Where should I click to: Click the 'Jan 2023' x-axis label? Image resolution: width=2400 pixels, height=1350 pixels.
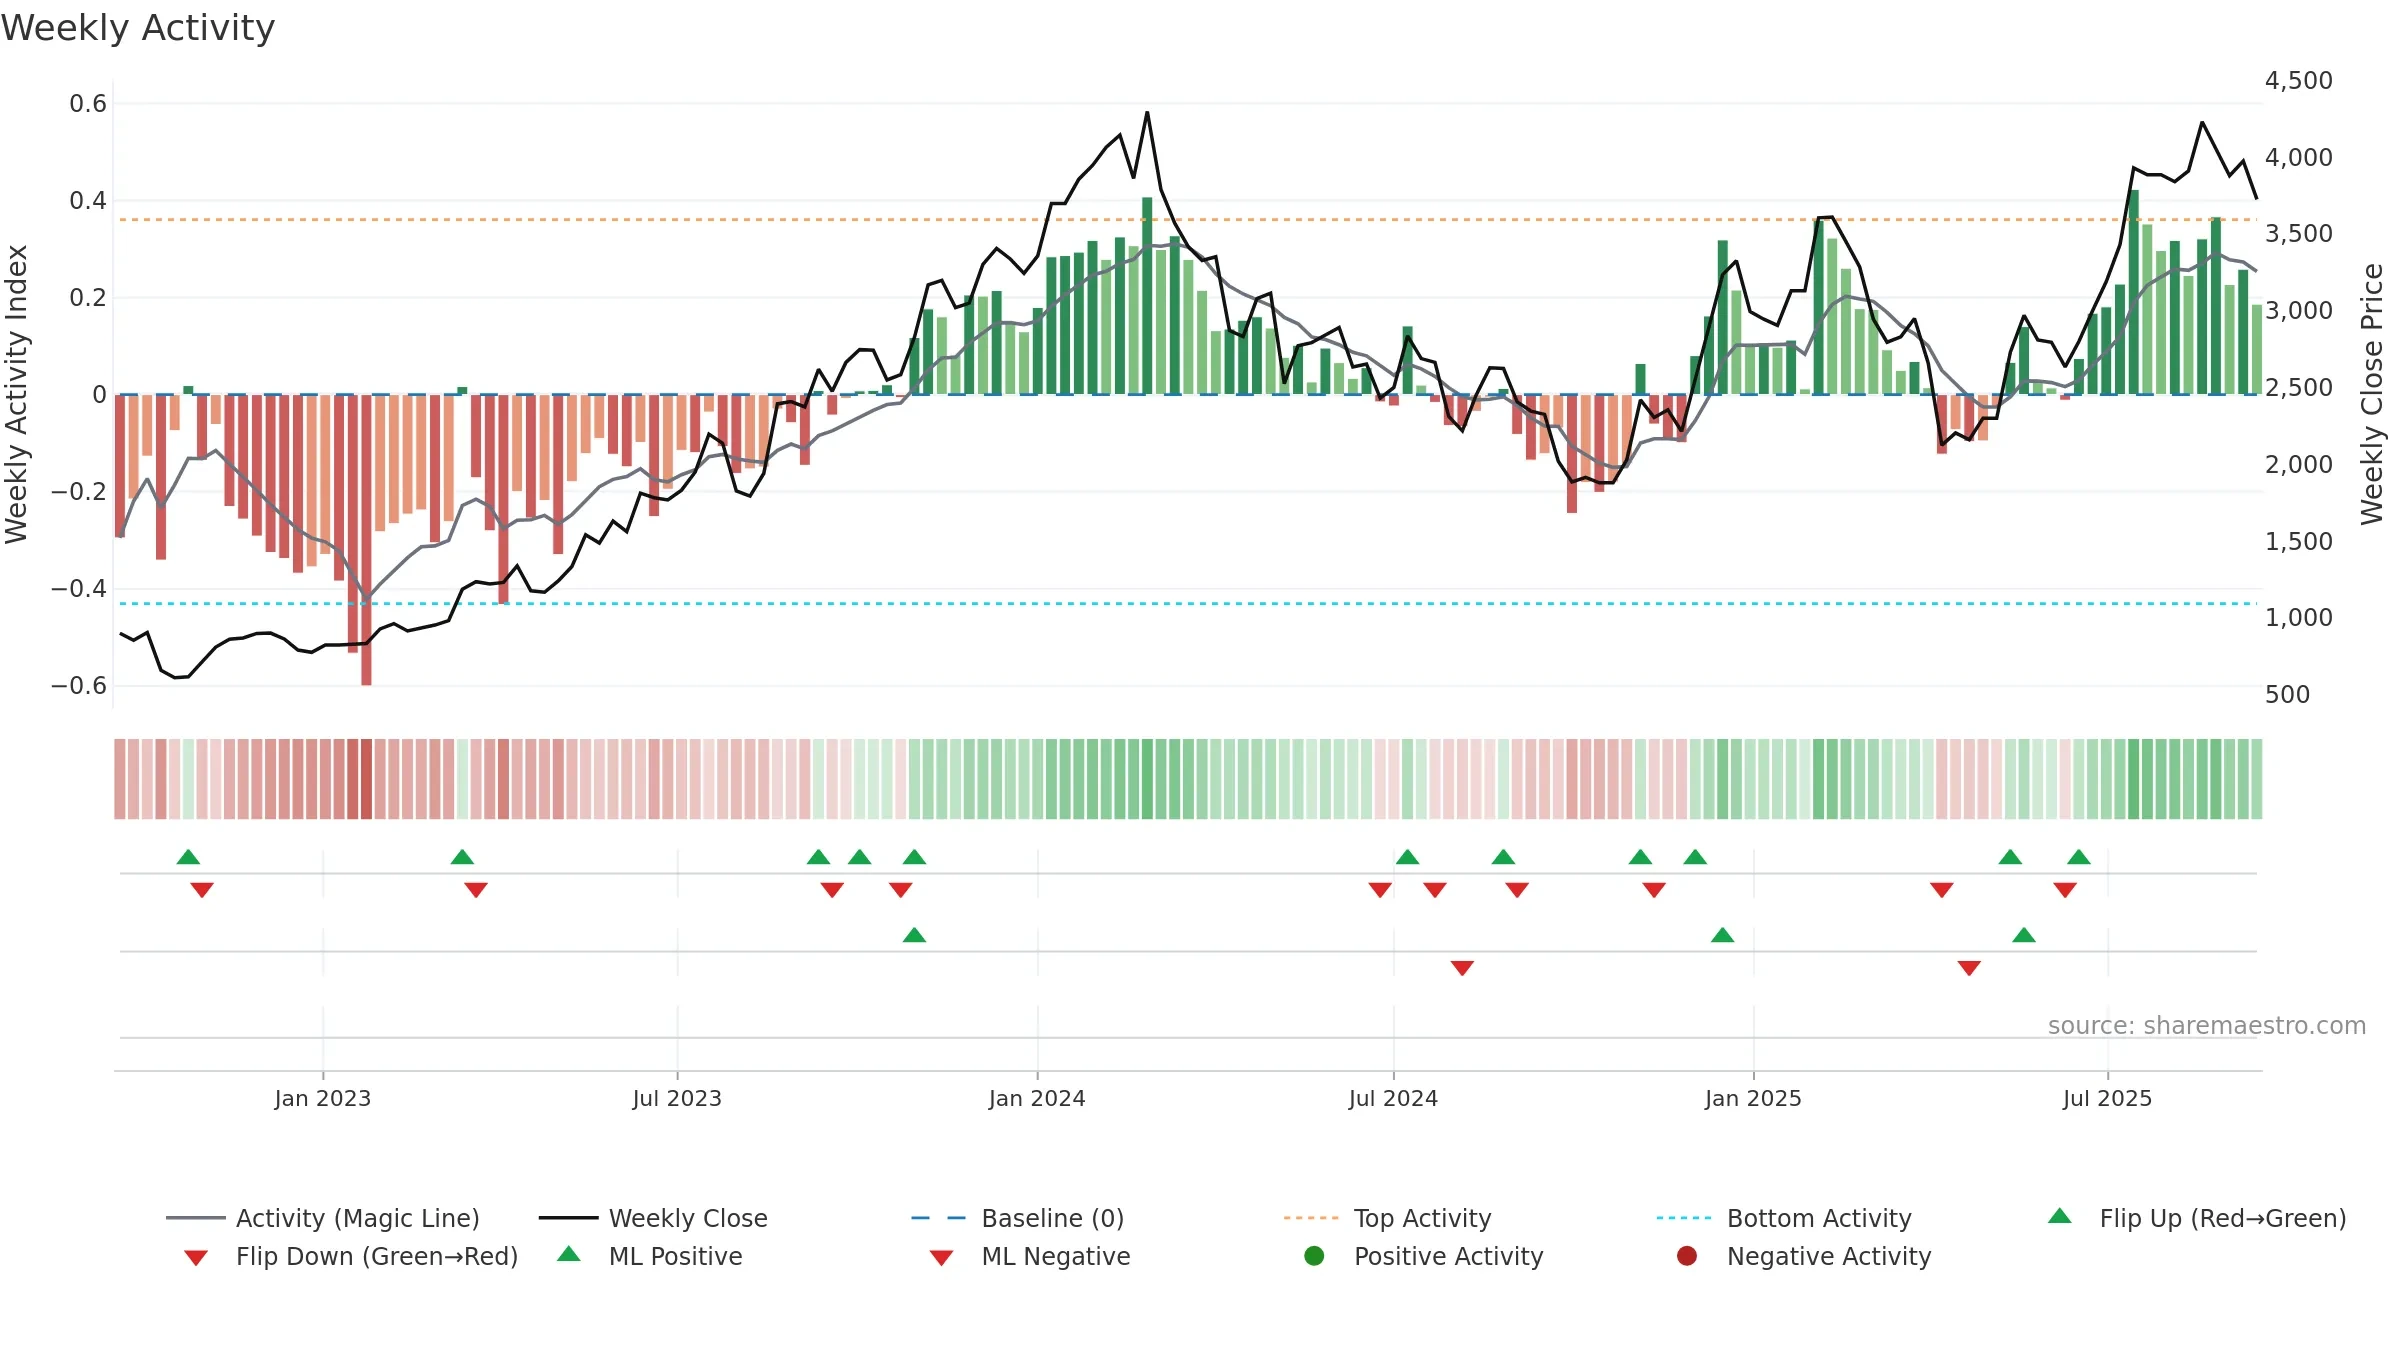[323, 1098]
